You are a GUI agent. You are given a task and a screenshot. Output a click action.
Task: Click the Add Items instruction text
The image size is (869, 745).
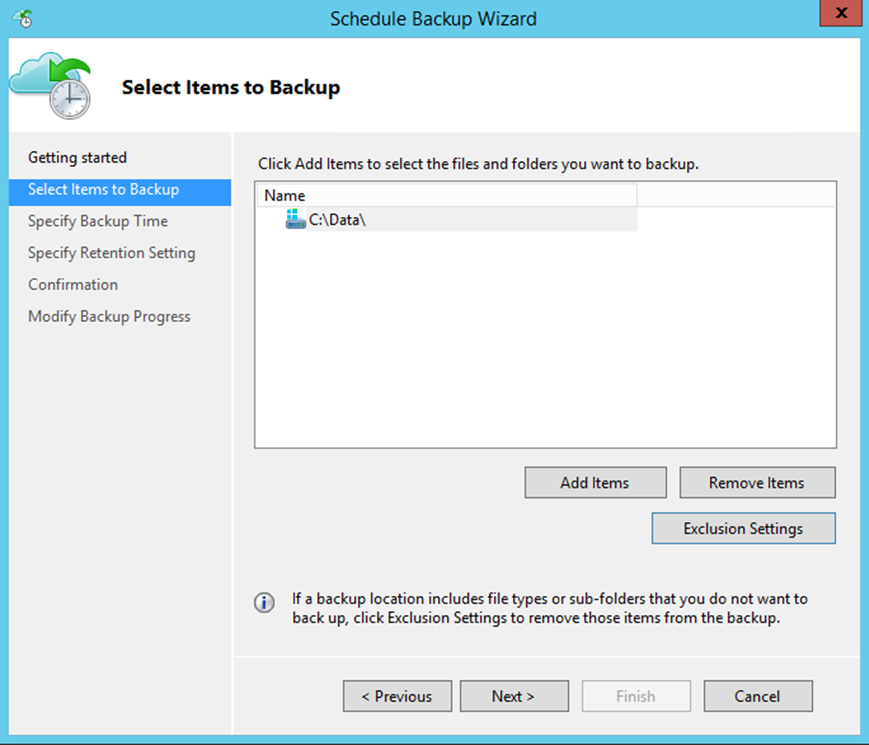[478, 164]
